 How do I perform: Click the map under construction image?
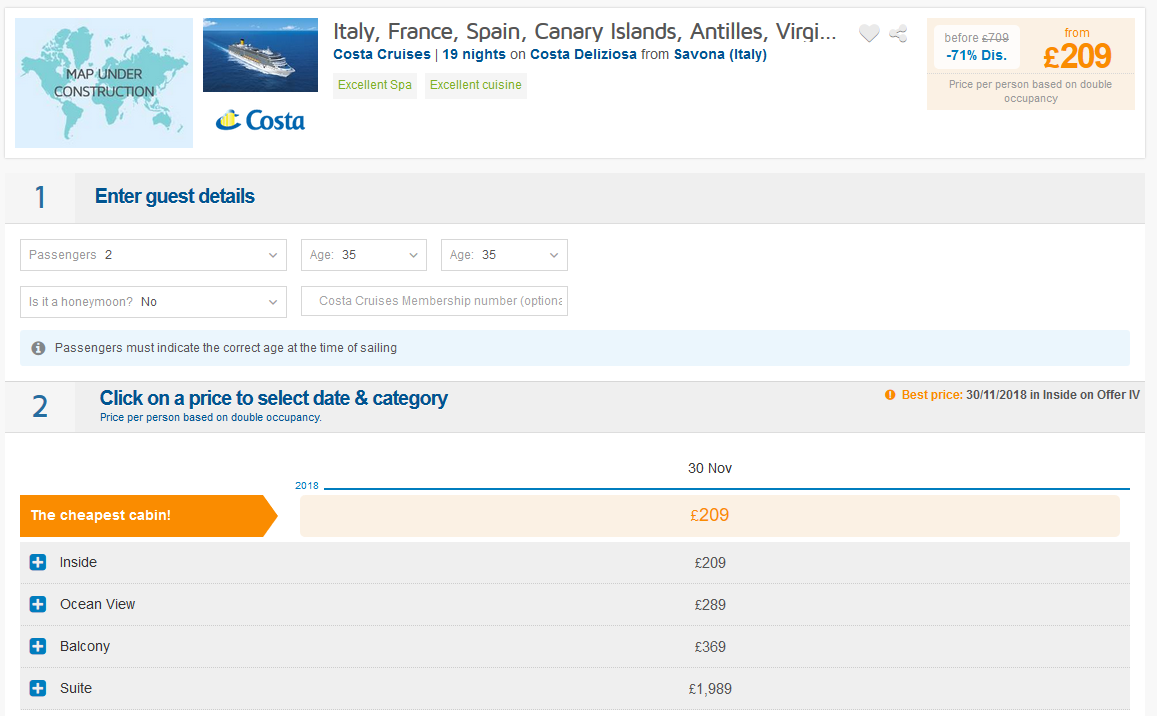[x=104, y=83]
